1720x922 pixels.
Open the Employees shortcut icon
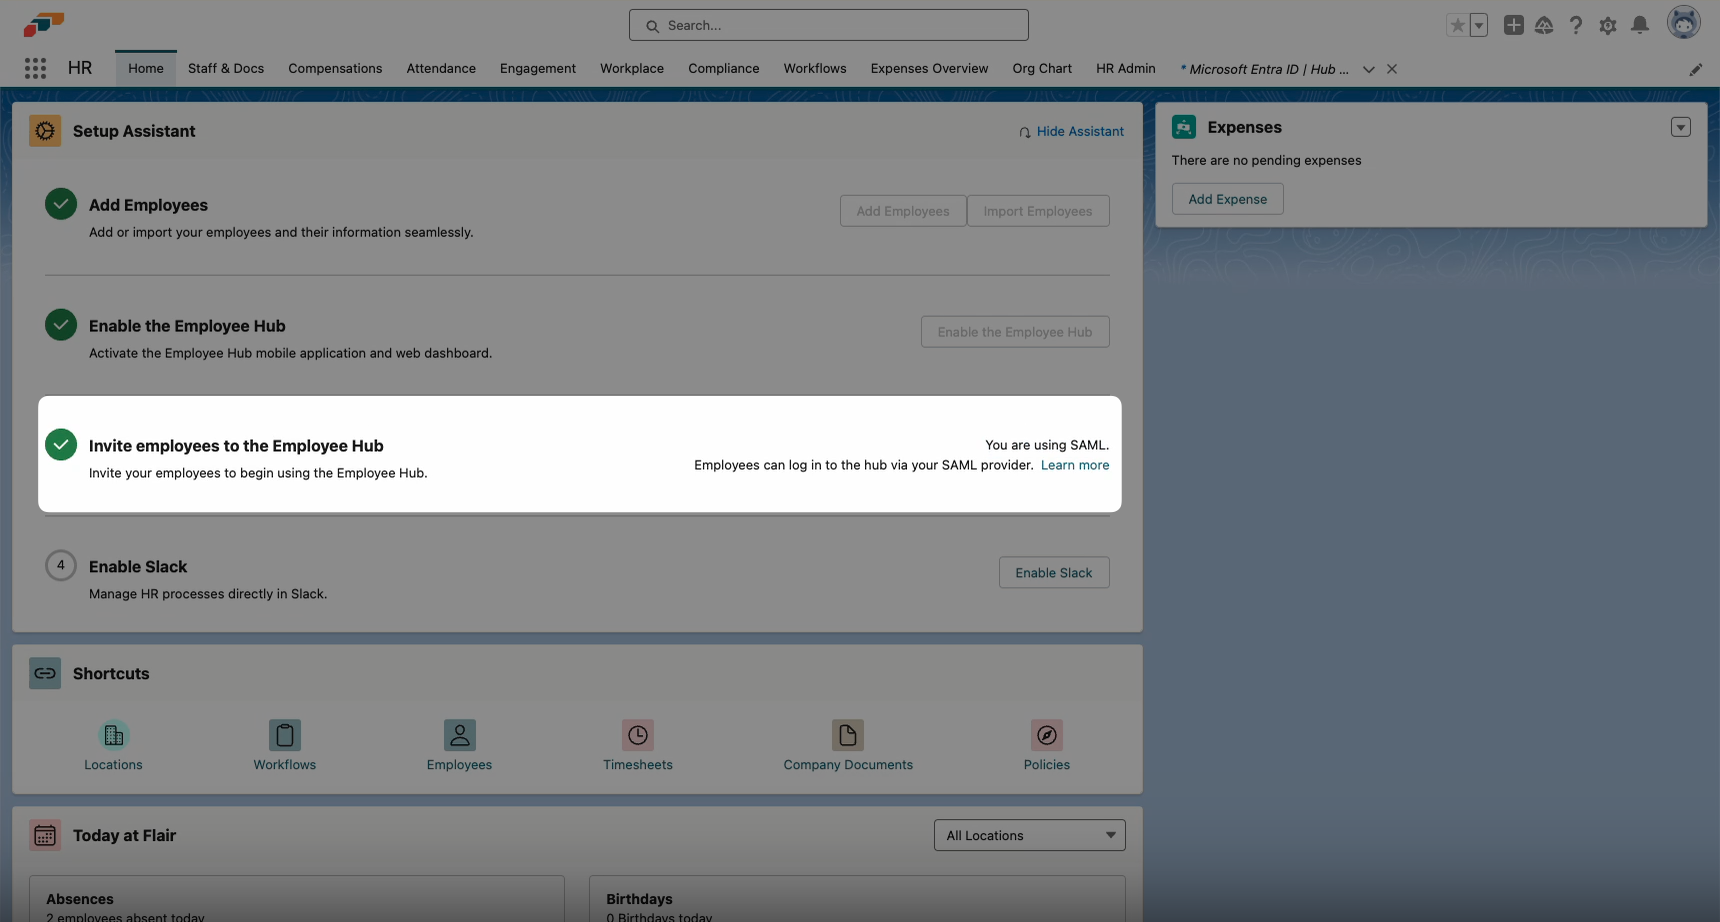[x=460, y=735]
